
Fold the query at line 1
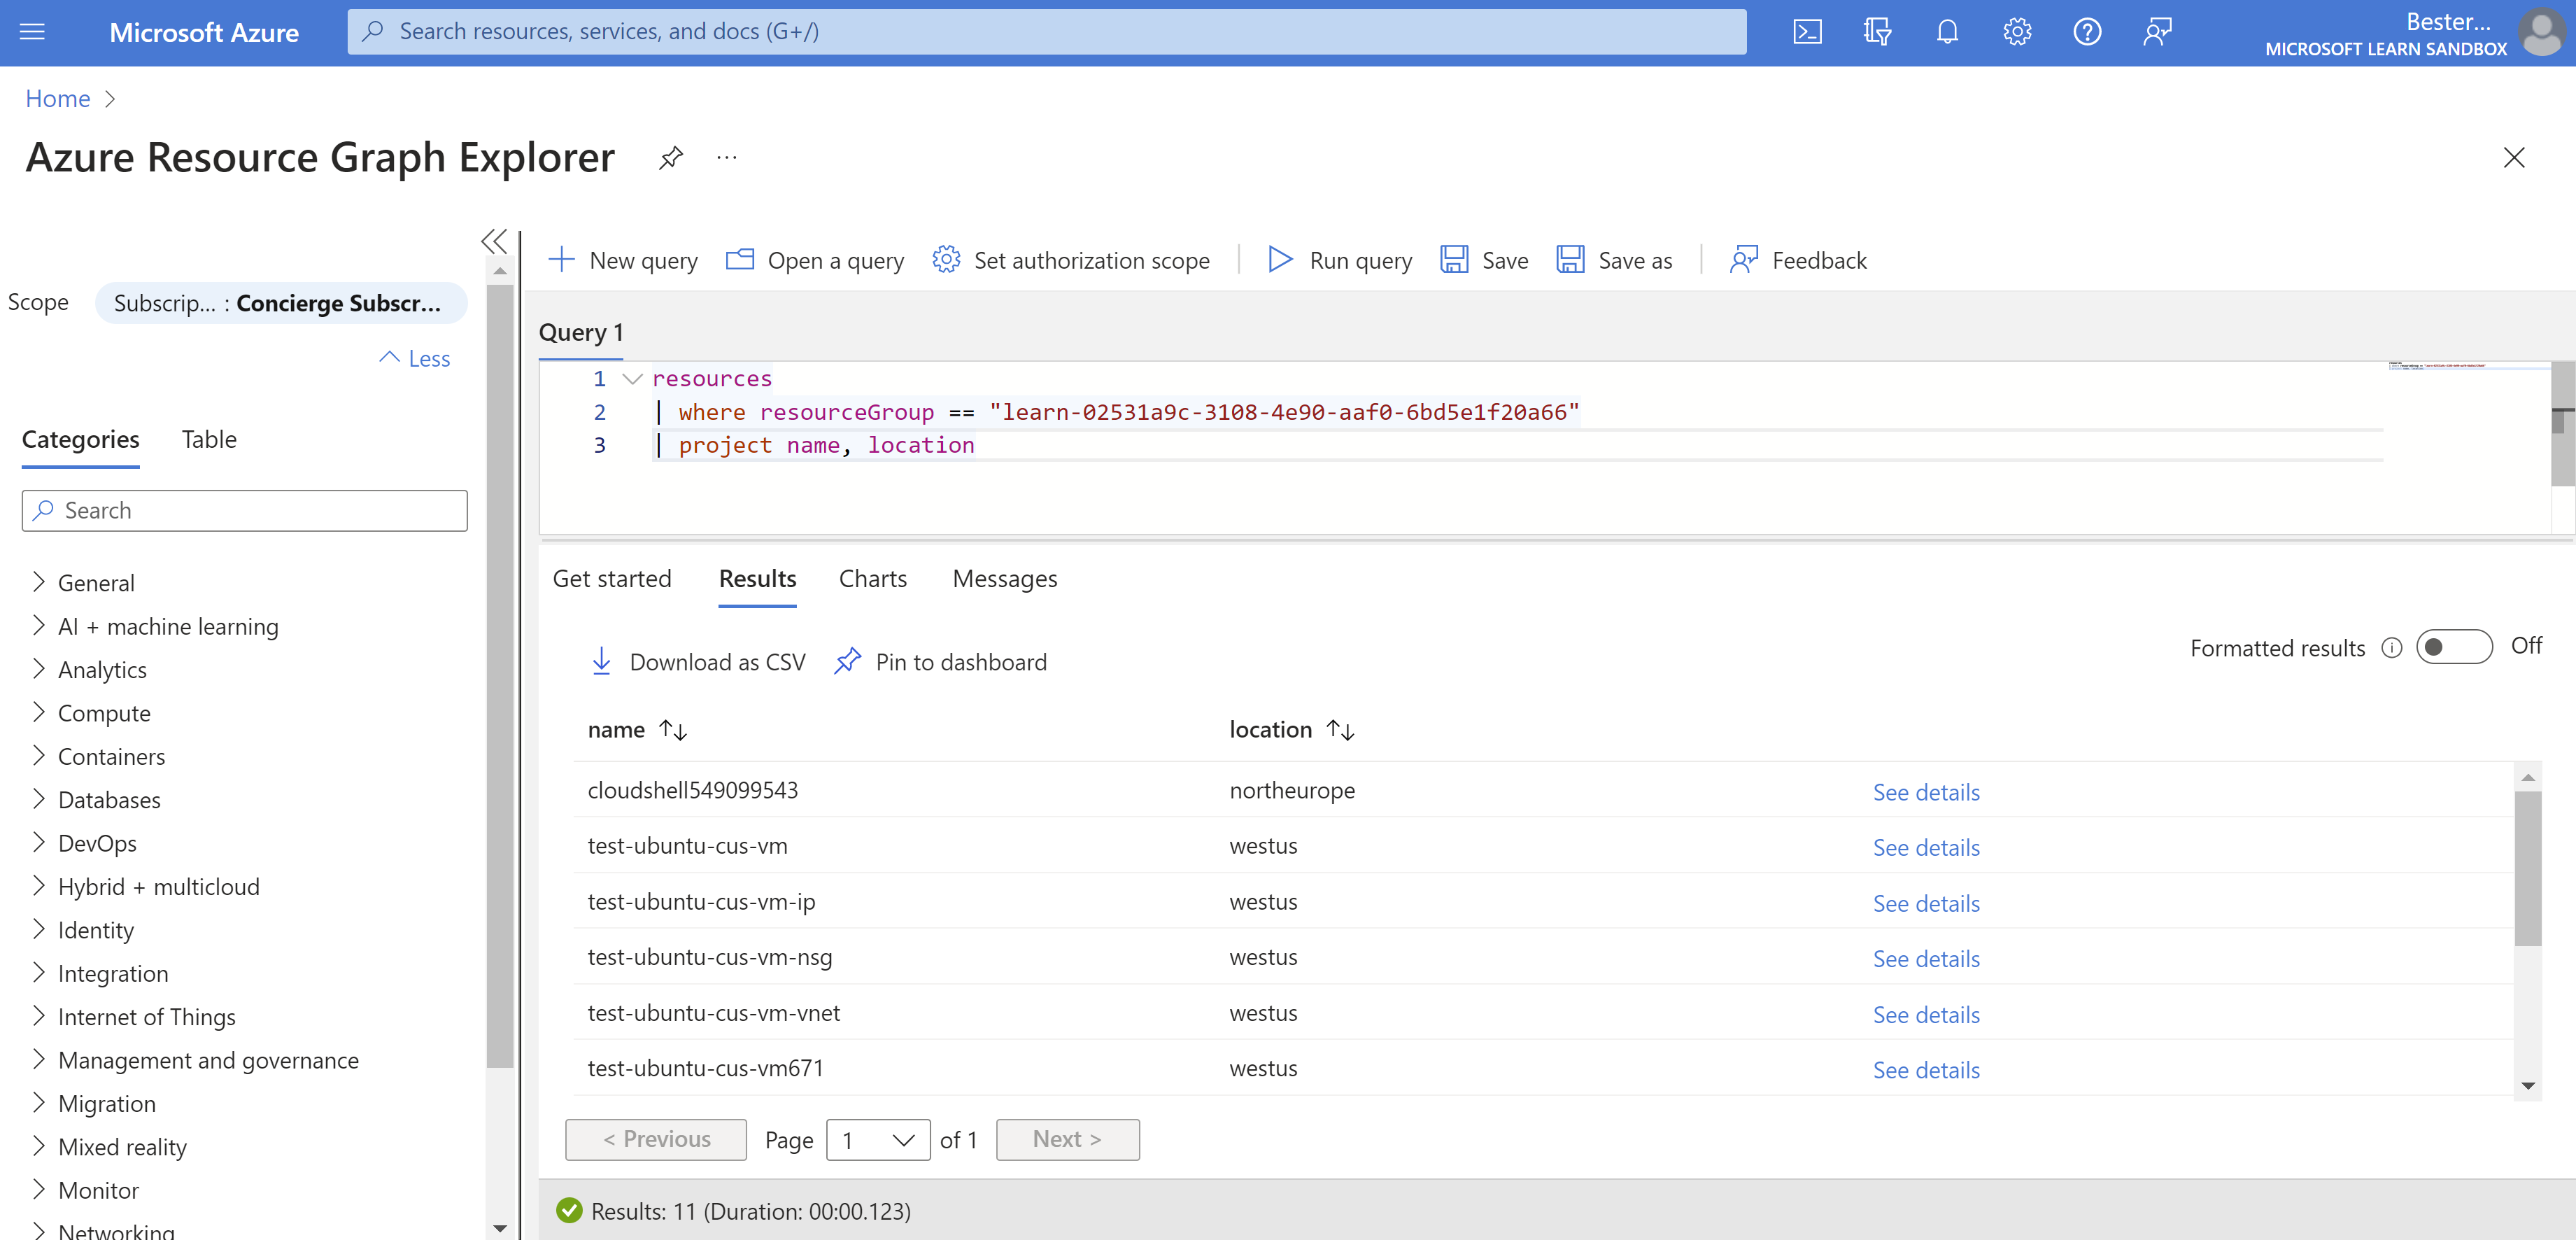click(x=632, y=379)
